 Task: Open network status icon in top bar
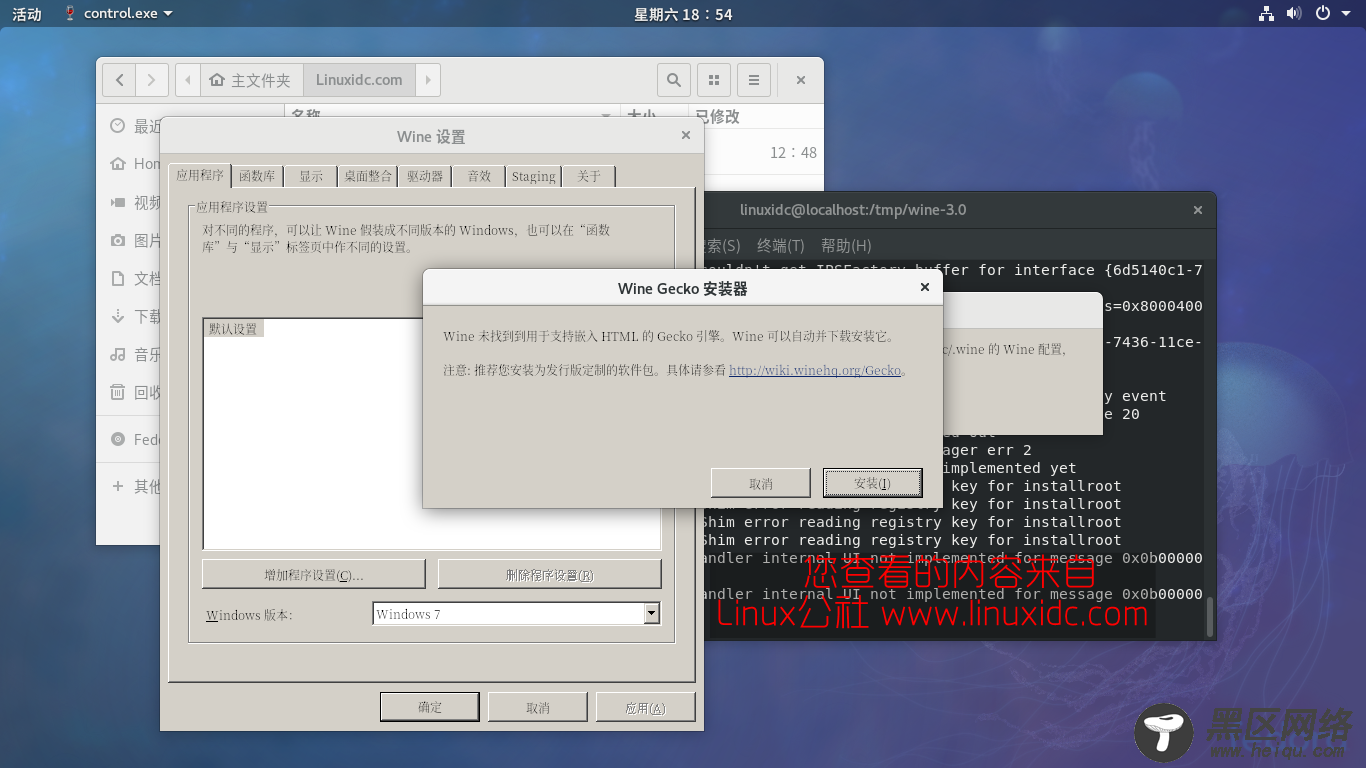pos(1267,13)
